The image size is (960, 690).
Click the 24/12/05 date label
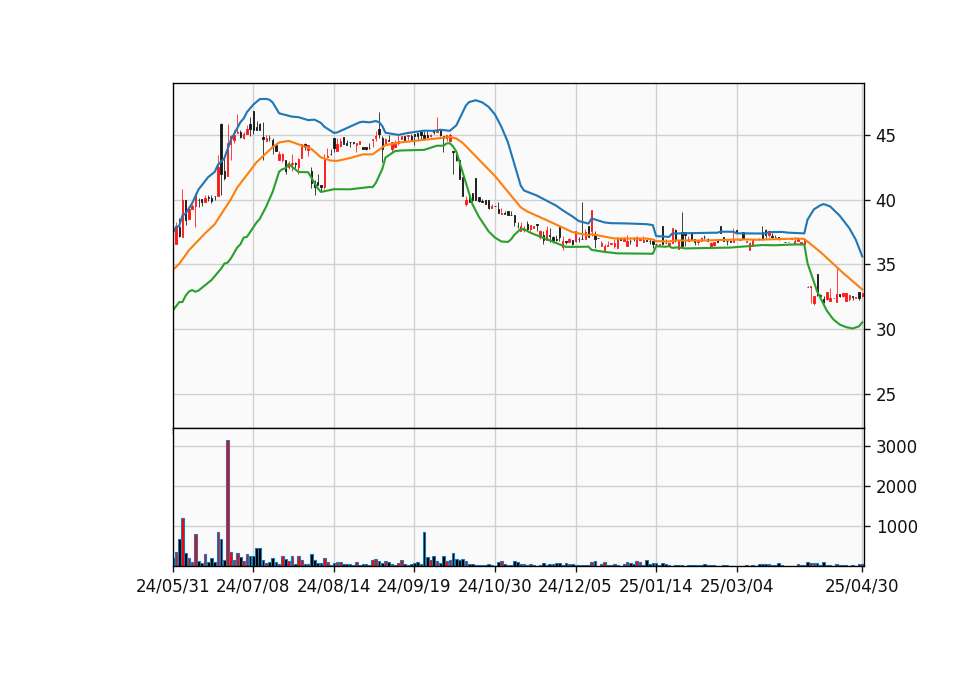click(x=575, y=586)
